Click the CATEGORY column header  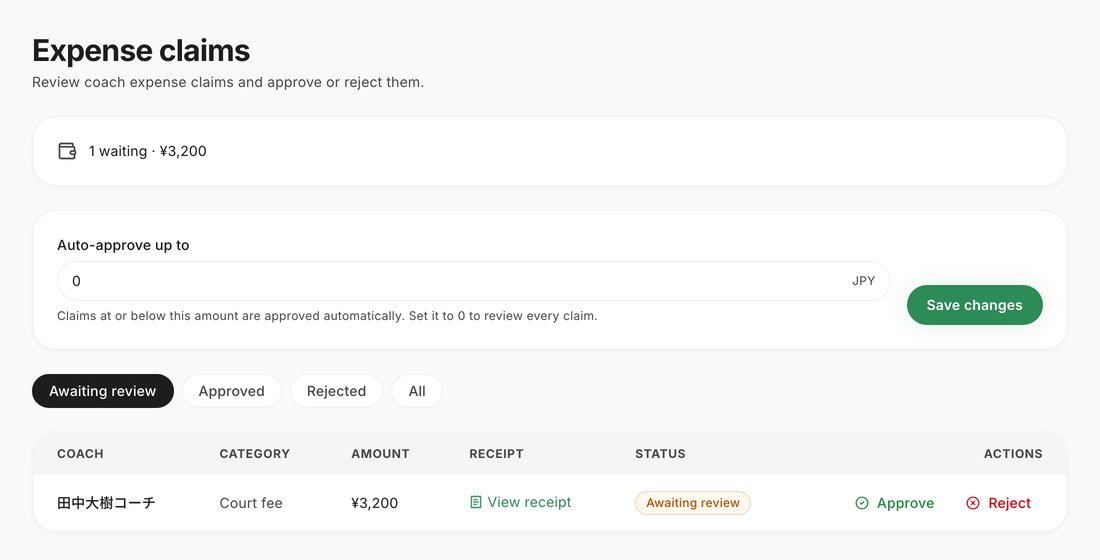(255, 454)
